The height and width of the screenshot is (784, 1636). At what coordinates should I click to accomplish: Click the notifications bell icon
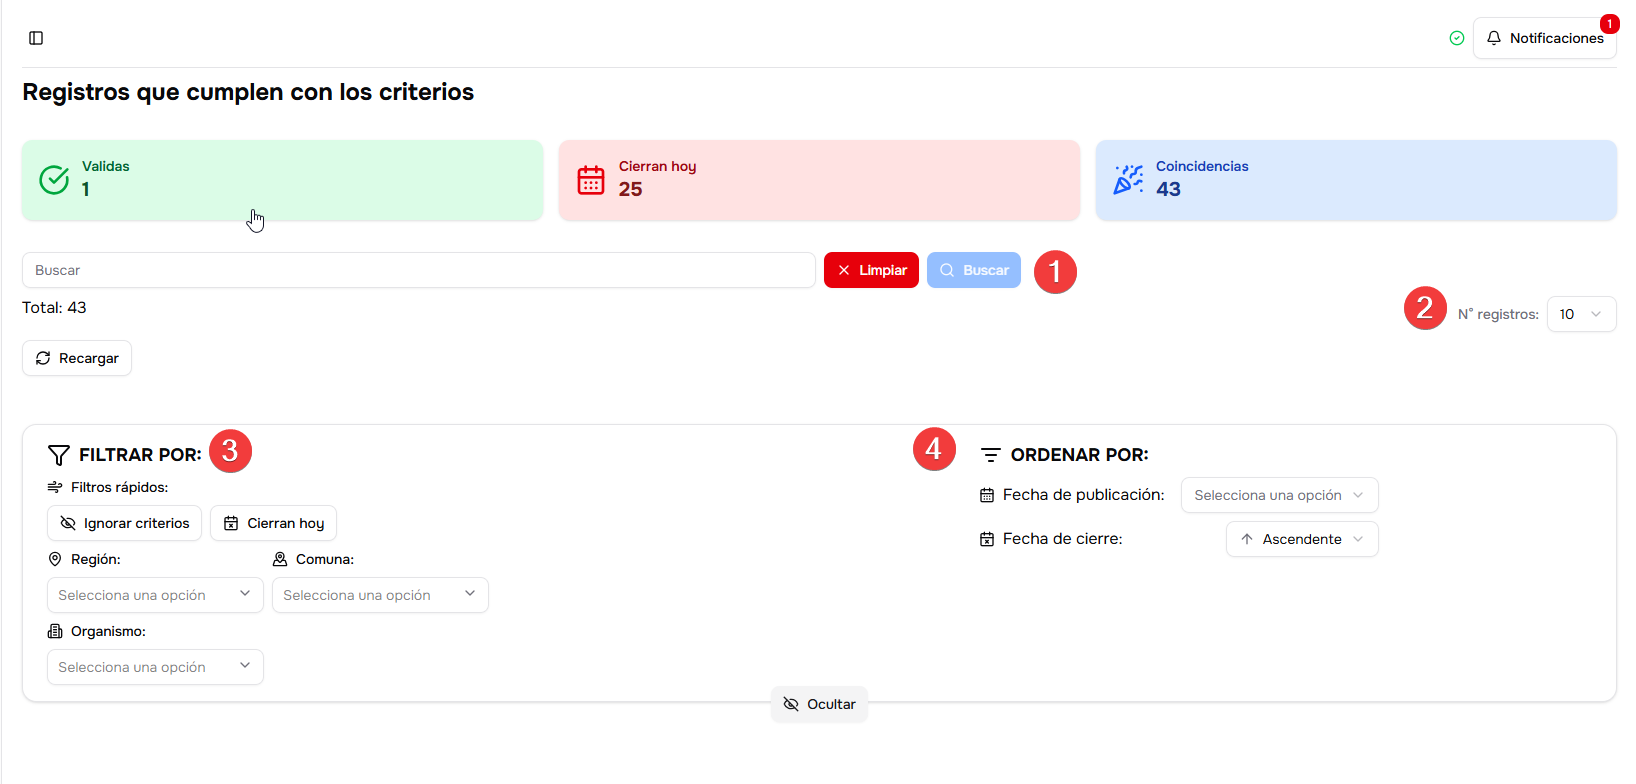coord(1494,38)
